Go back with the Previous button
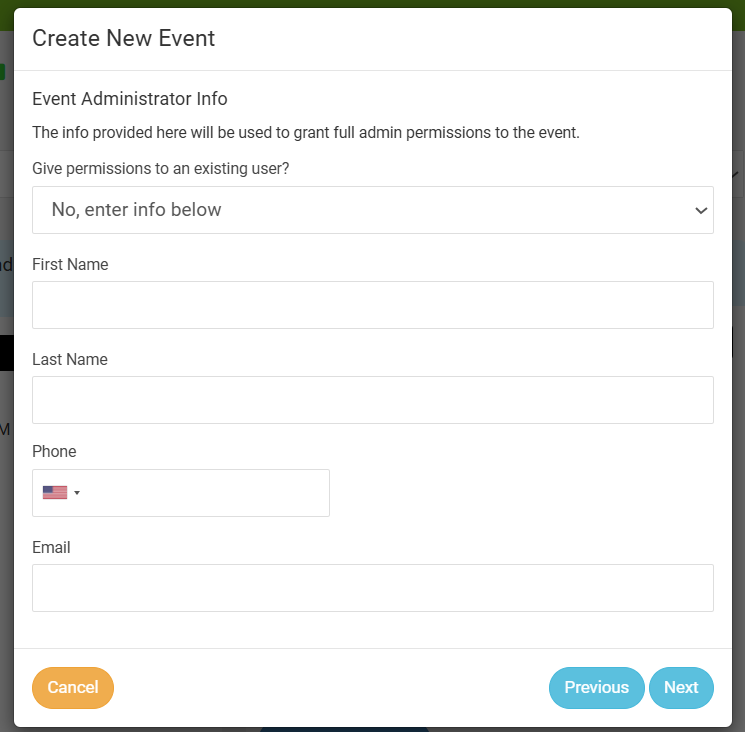The height and width of the screenshot is (732, 745). pyautogui.click(x=596, y=687)
